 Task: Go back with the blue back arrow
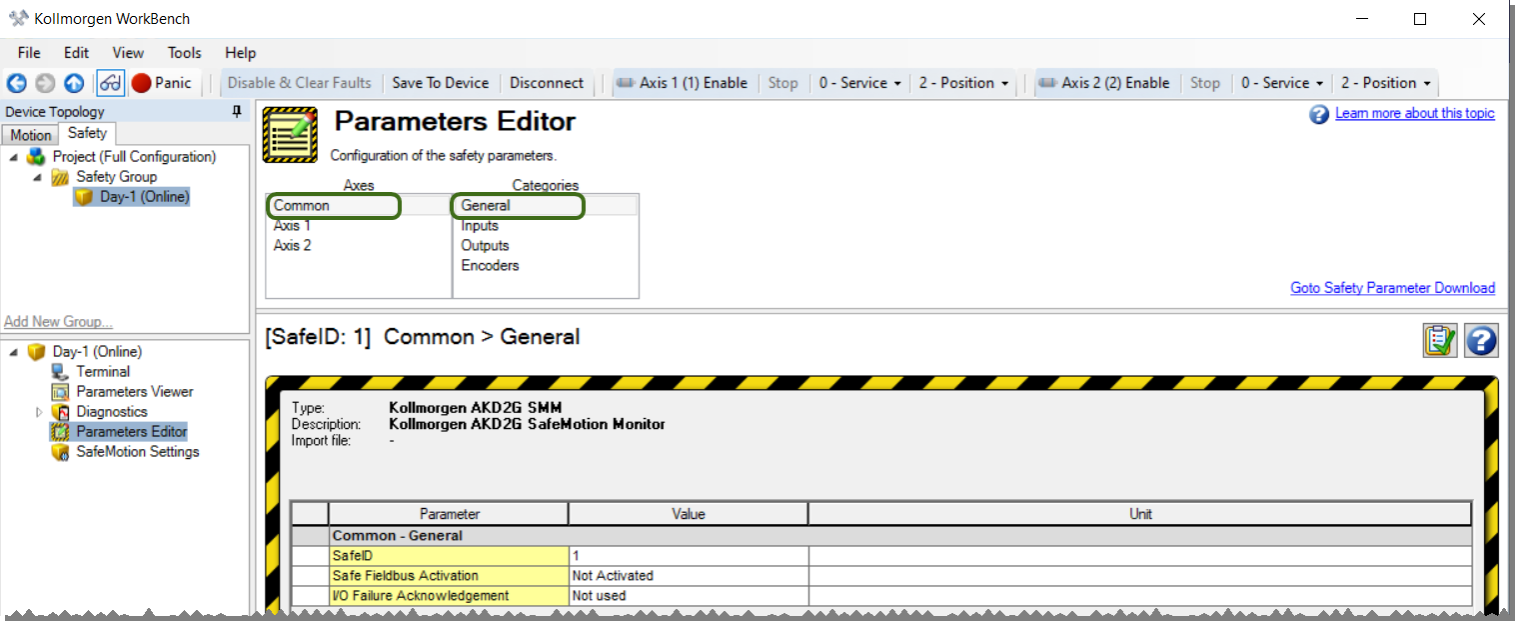pos(16,83)
